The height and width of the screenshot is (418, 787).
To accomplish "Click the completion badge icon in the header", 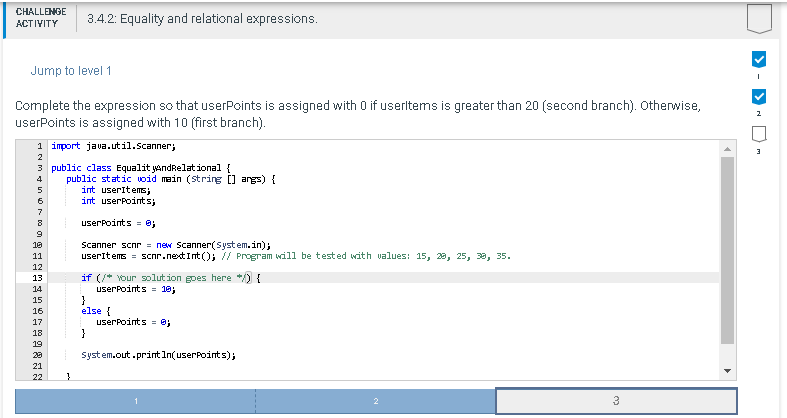I will (x=759, y=19).
